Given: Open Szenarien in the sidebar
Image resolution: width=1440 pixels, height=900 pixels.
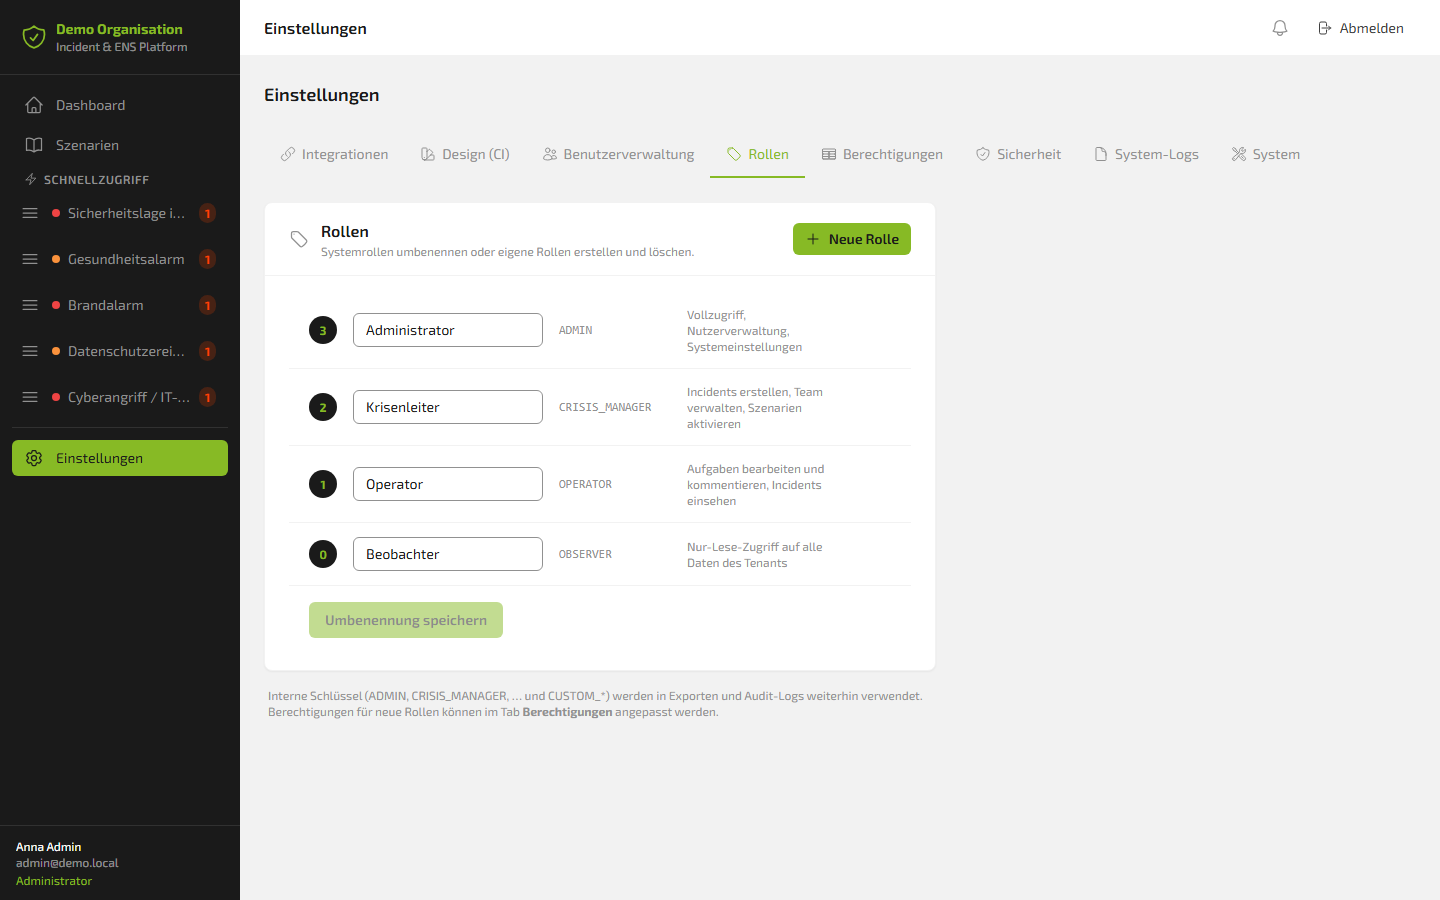Looking at the screenshot, I should tap(120, 145).
